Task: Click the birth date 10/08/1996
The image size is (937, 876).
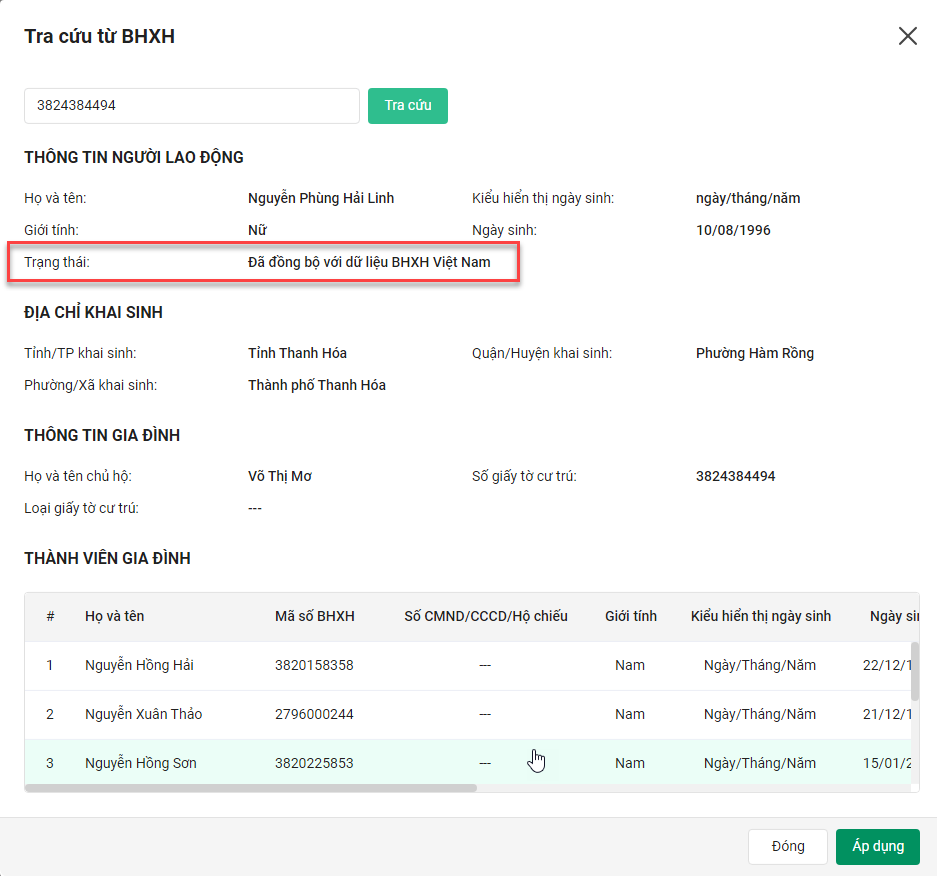Action: tap(733, 230)
